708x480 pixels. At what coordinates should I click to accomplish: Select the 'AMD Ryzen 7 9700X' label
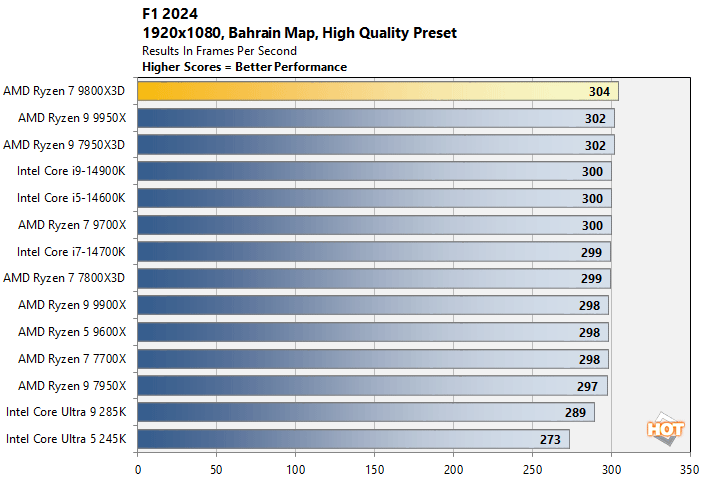(x=72, y=224)
